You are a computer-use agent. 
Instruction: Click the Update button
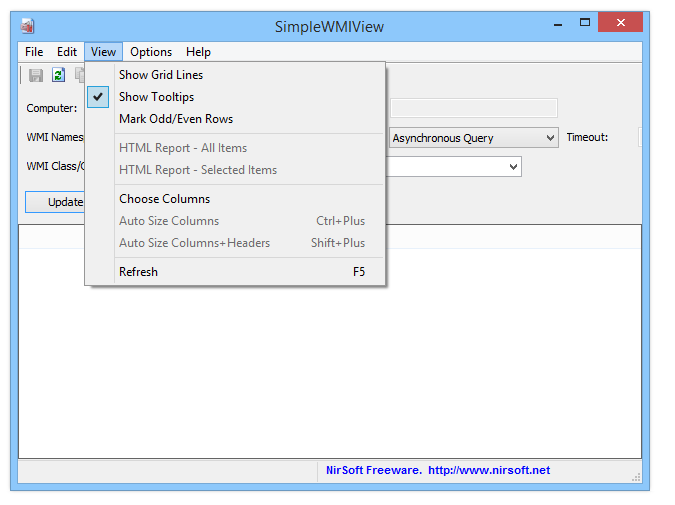point(55,202)
